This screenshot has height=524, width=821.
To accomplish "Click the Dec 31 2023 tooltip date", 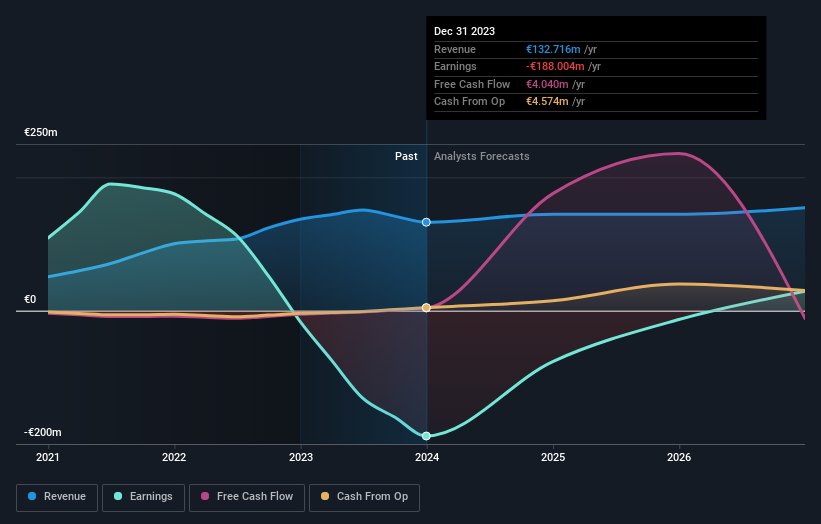I will click(x=464, y=31).
